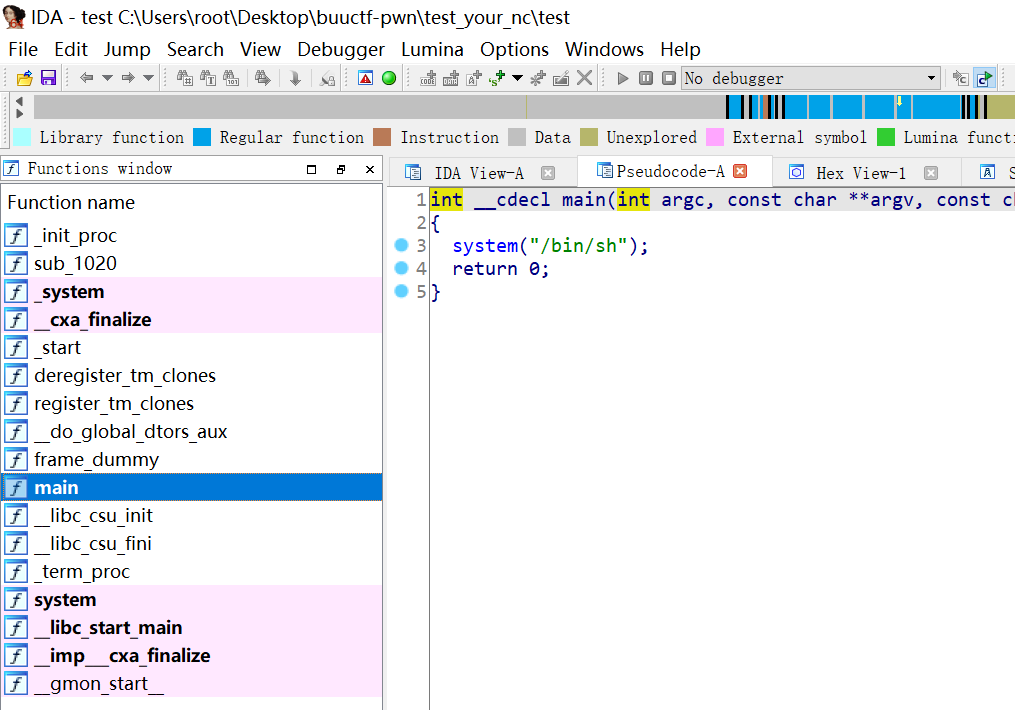Open the Windows menu
The width and height of the screenshot is (1015, 710).
pyautogui.click(x=604, y=50)
